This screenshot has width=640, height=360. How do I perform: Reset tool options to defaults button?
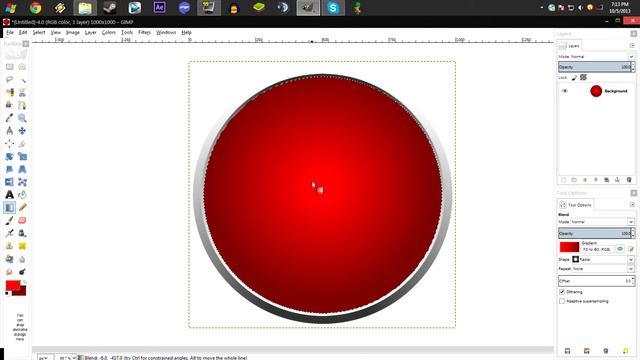click(625, 351)
